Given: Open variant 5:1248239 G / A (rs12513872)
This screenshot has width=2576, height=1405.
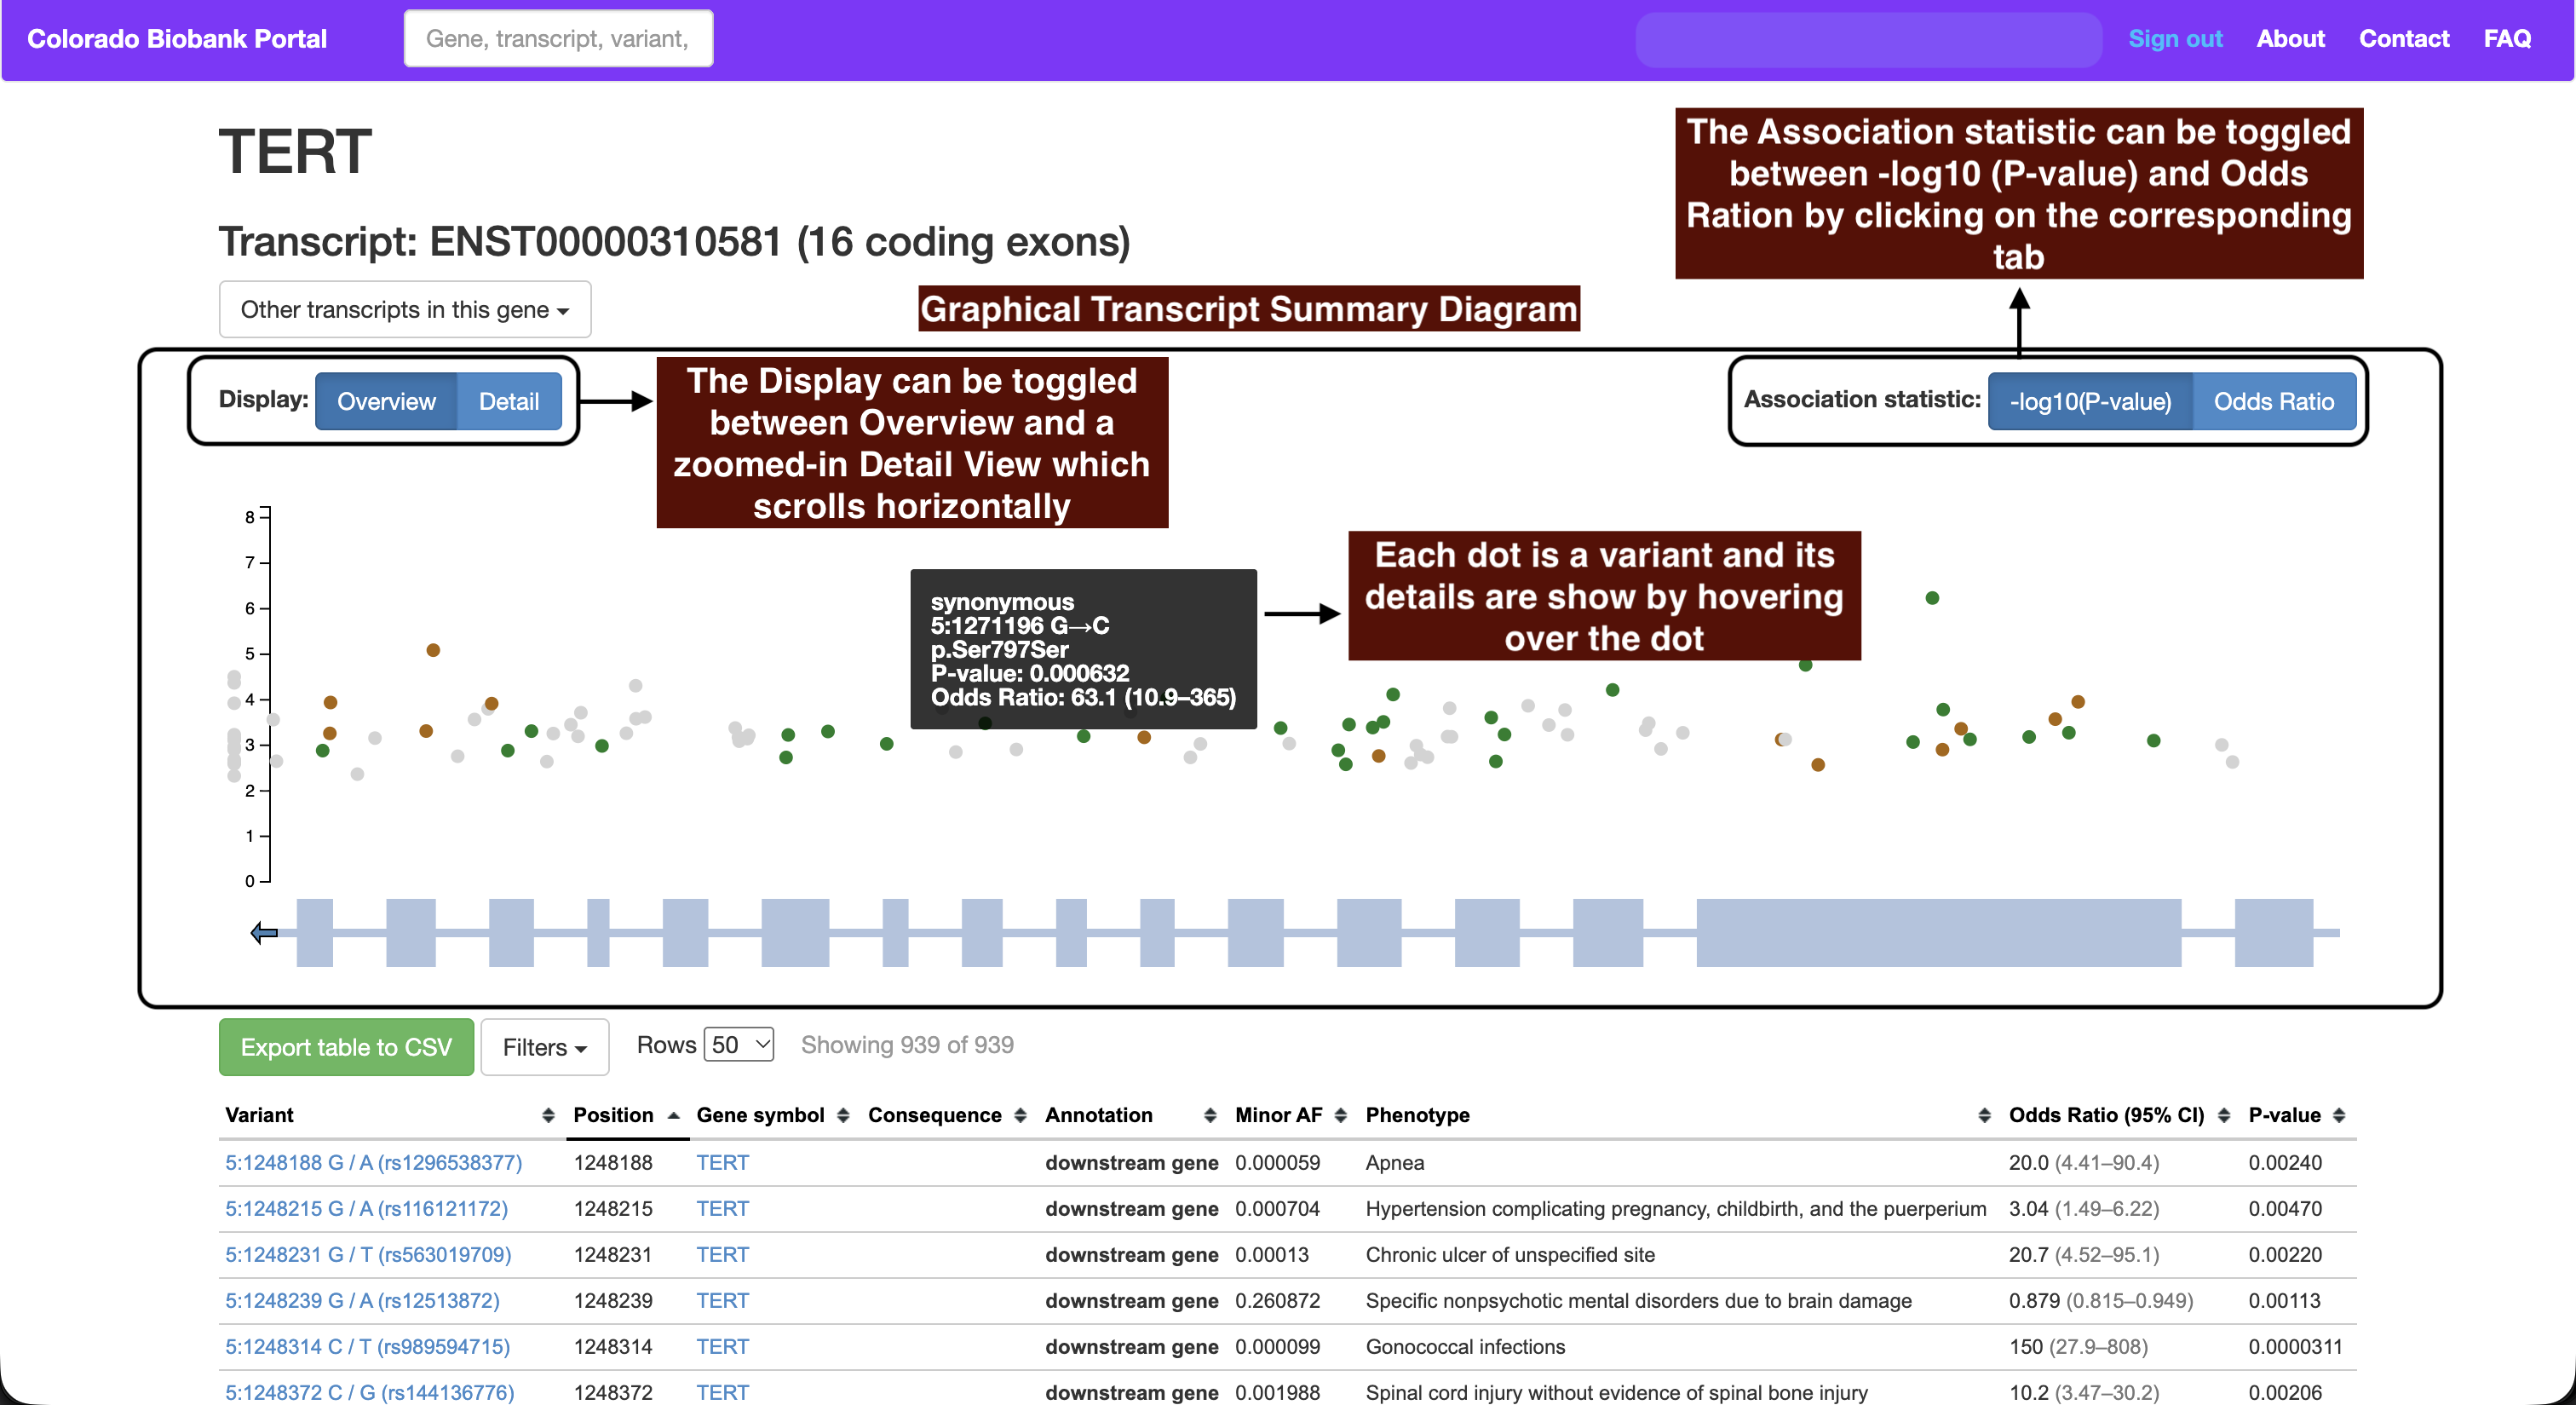Looking at the screenshot, I should [362, 1301].
